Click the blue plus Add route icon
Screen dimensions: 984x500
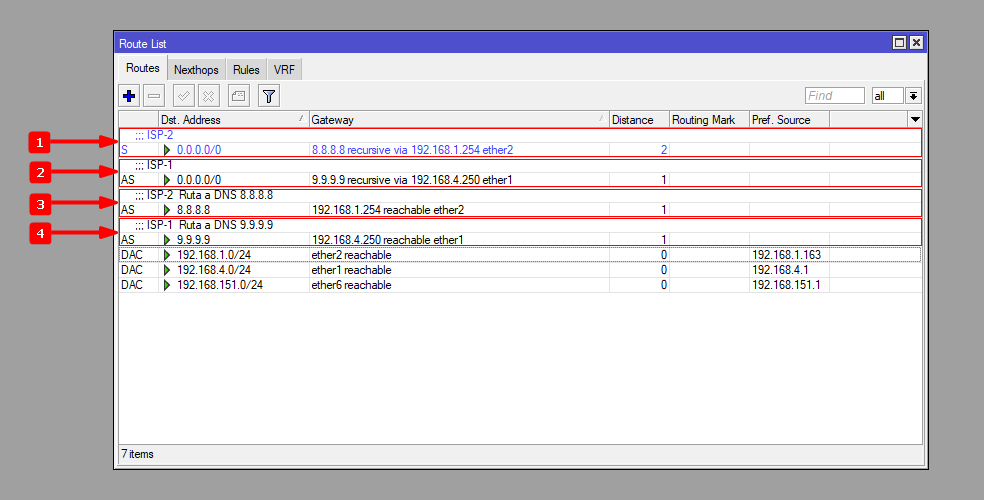click(x=129, y=96)
